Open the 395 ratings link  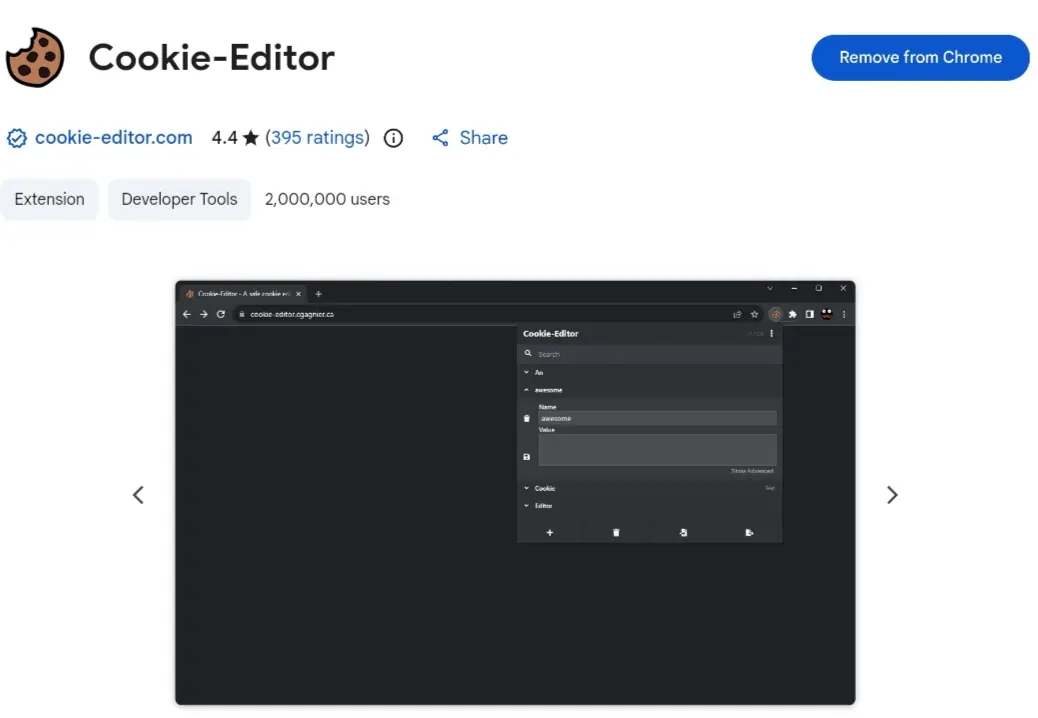(317, 138)
